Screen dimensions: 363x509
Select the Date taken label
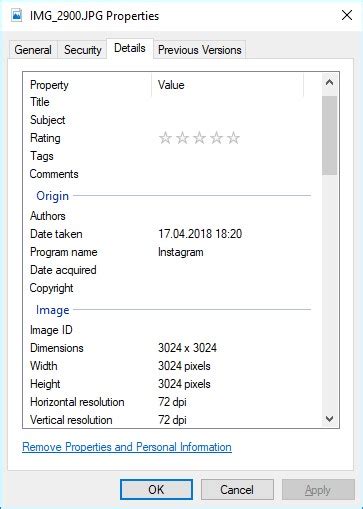56,234
